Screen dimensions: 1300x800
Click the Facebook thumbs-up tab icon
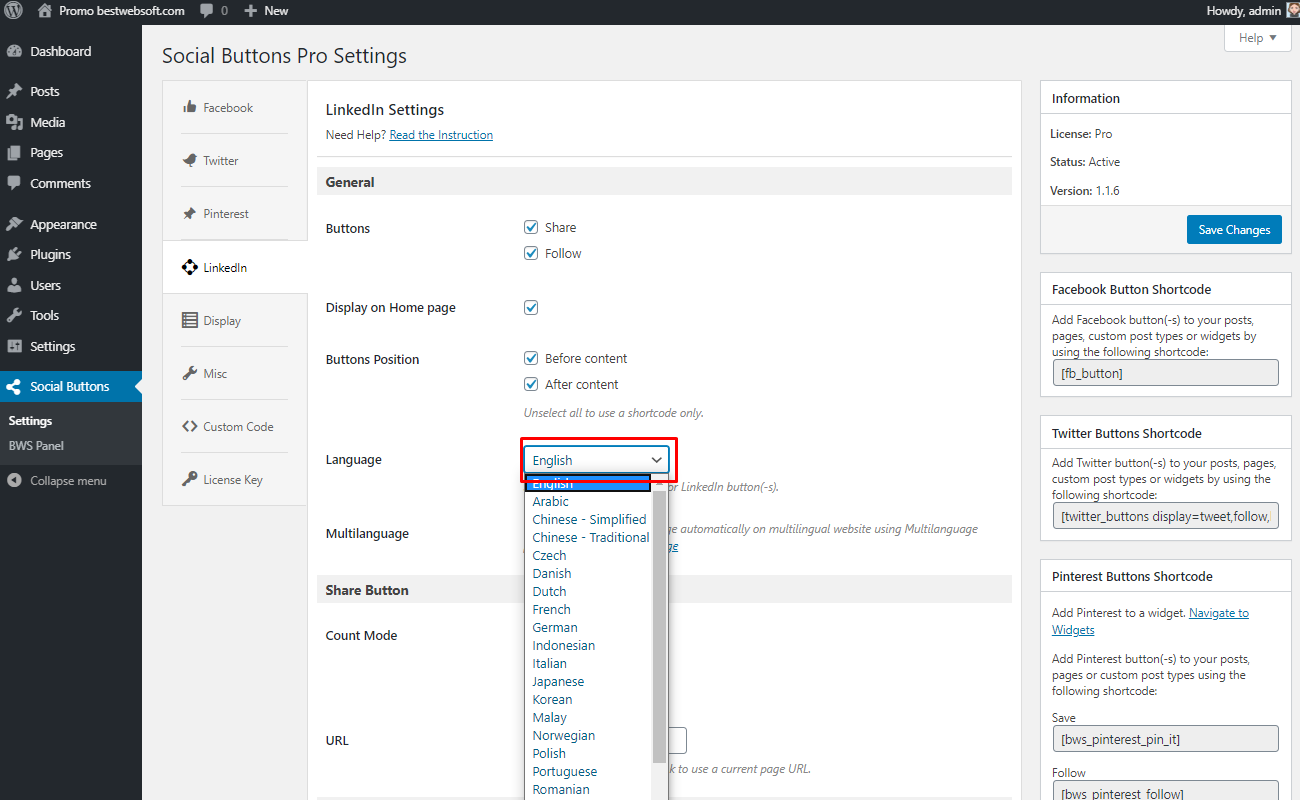(x=189, y=107)
